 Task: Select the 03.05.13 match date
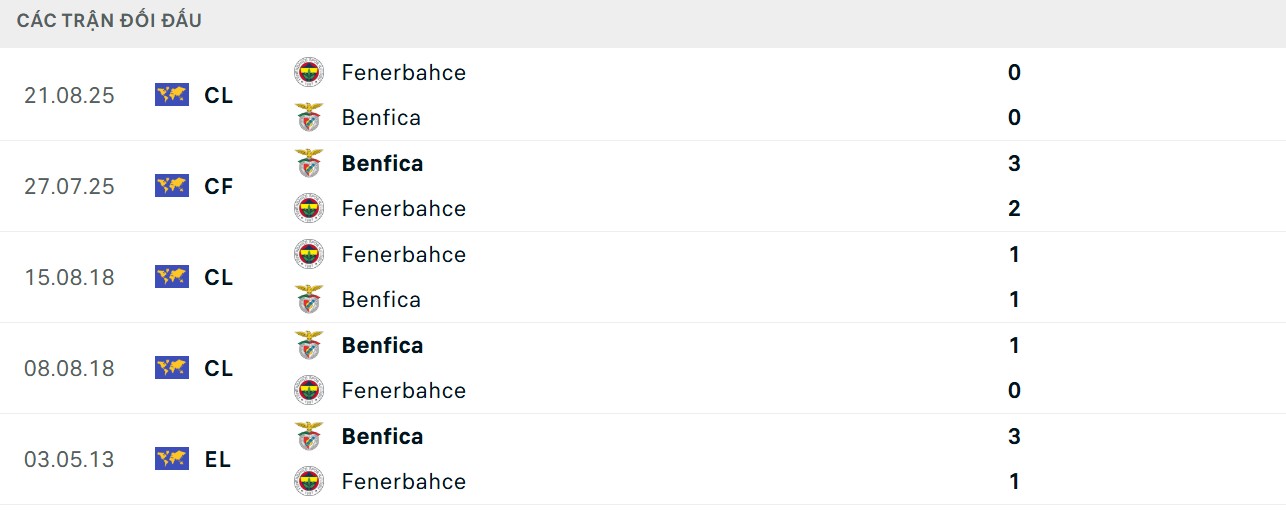69,459
